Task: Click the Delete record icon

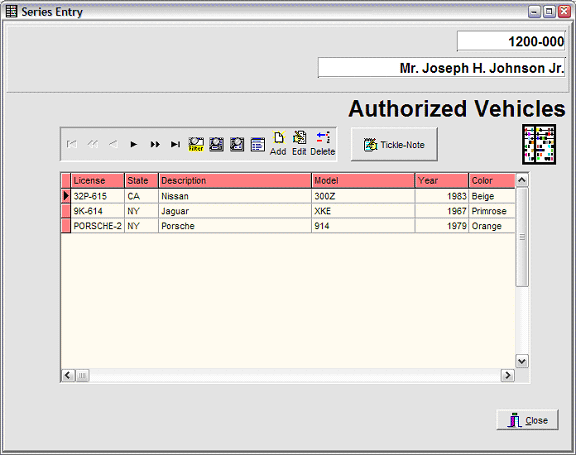Action: click(323, 144)
